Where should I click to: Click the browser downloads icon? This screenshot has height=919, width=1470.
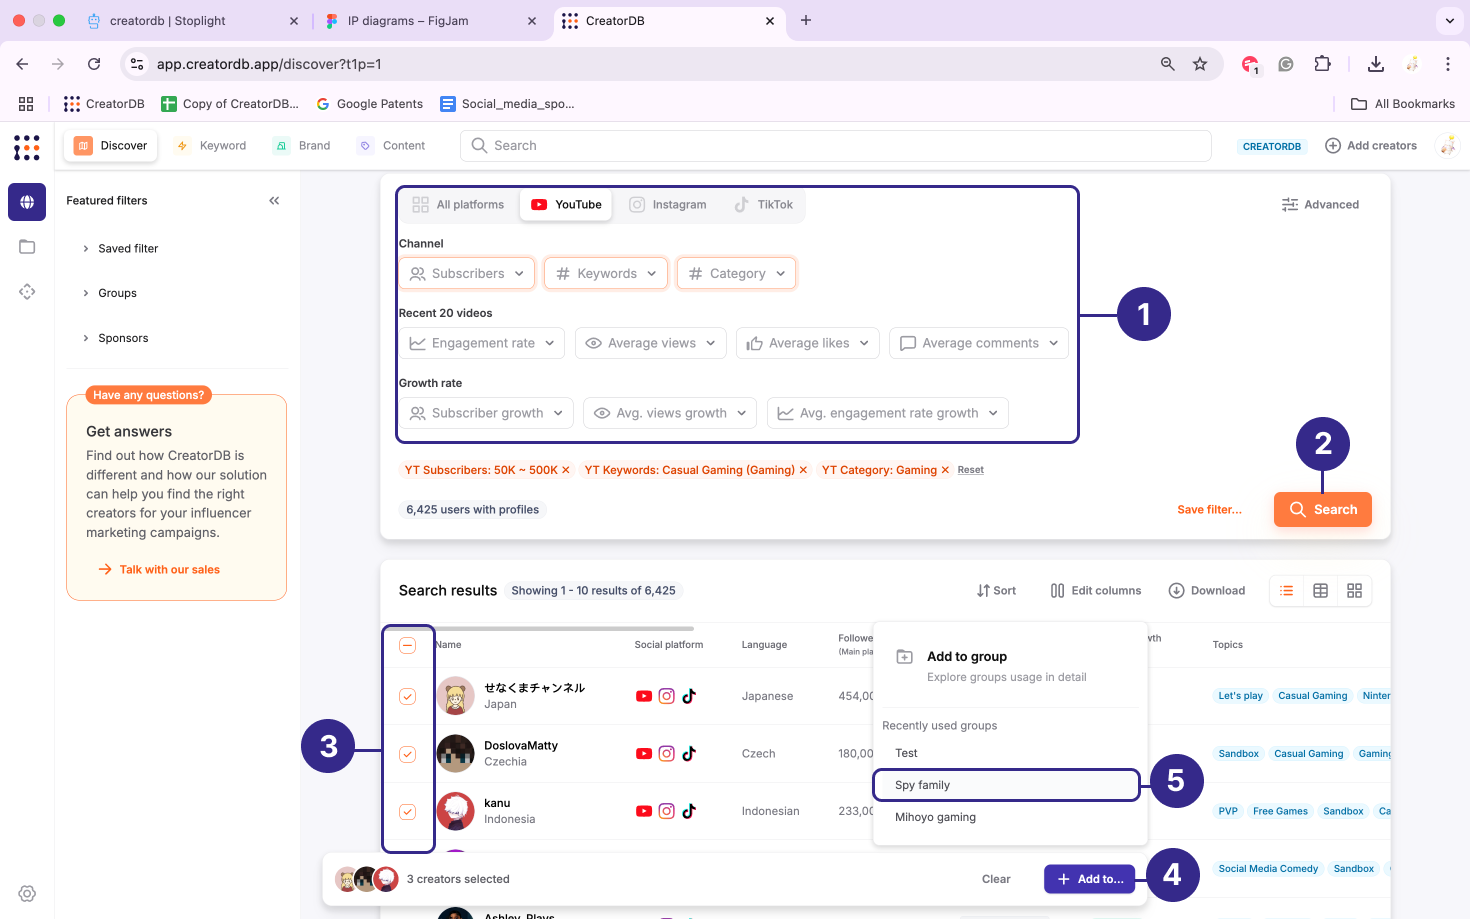click(1376, 64)
